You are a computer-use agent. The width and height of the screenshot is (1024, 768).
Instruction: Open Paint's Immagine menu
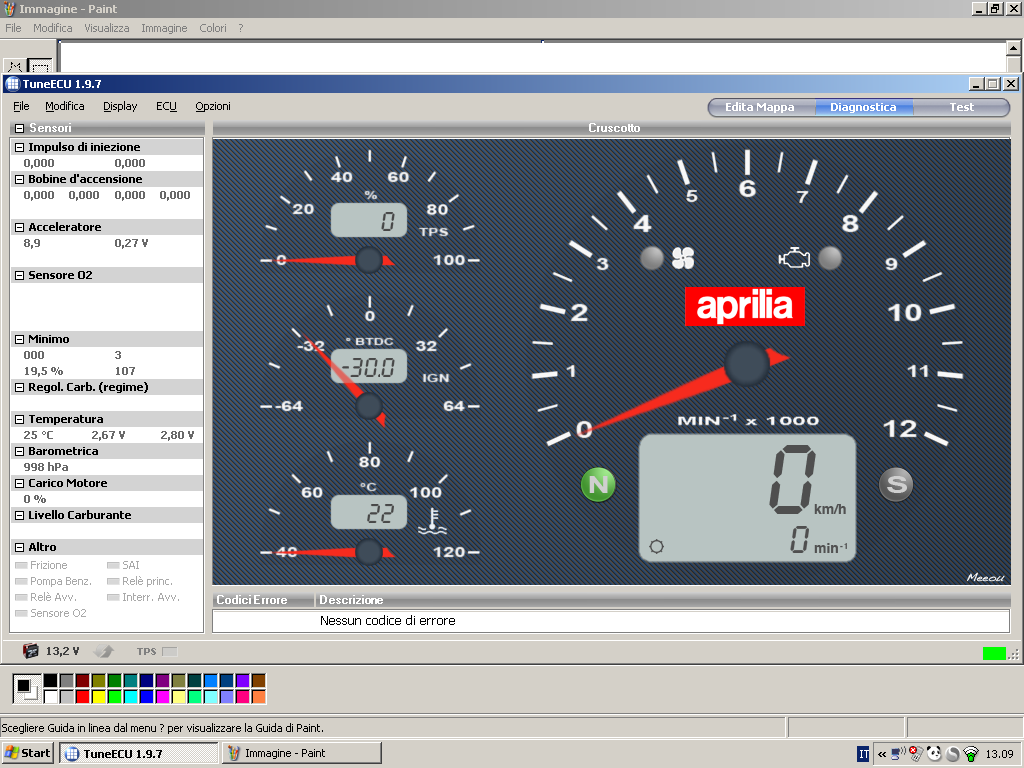pos(164,28)
